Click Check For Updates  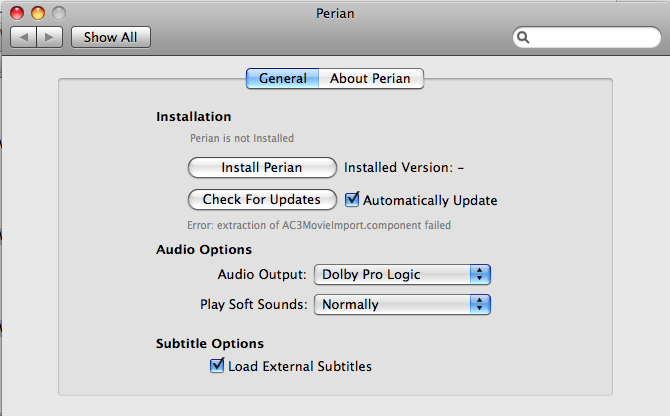[x=262, y=199]
